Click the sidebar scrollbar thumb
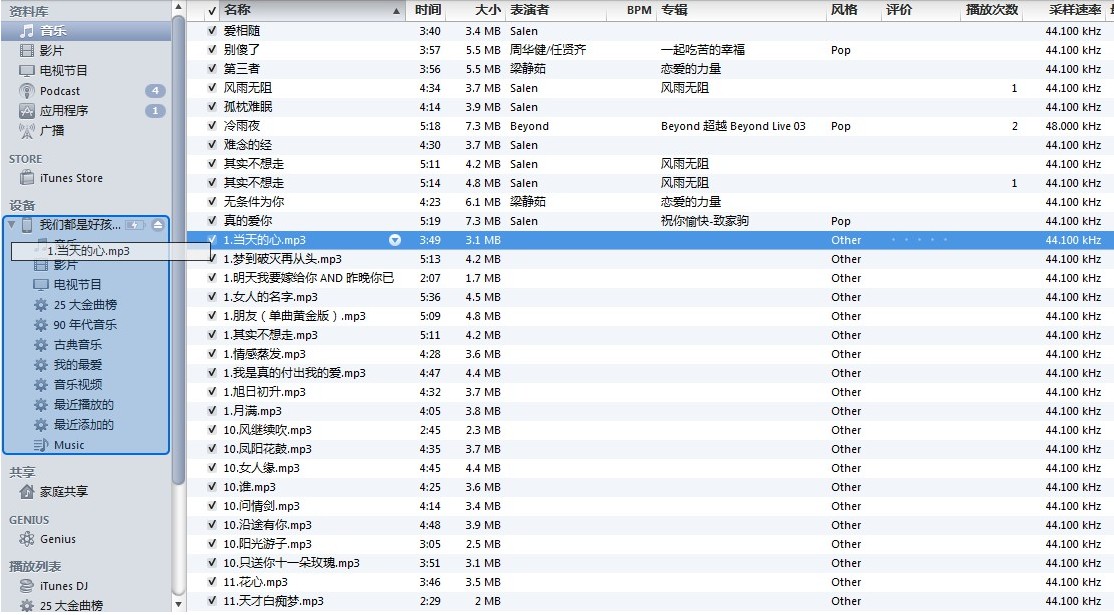The width and height of the screenshot is (1114, 615). (x=178, y=249)
